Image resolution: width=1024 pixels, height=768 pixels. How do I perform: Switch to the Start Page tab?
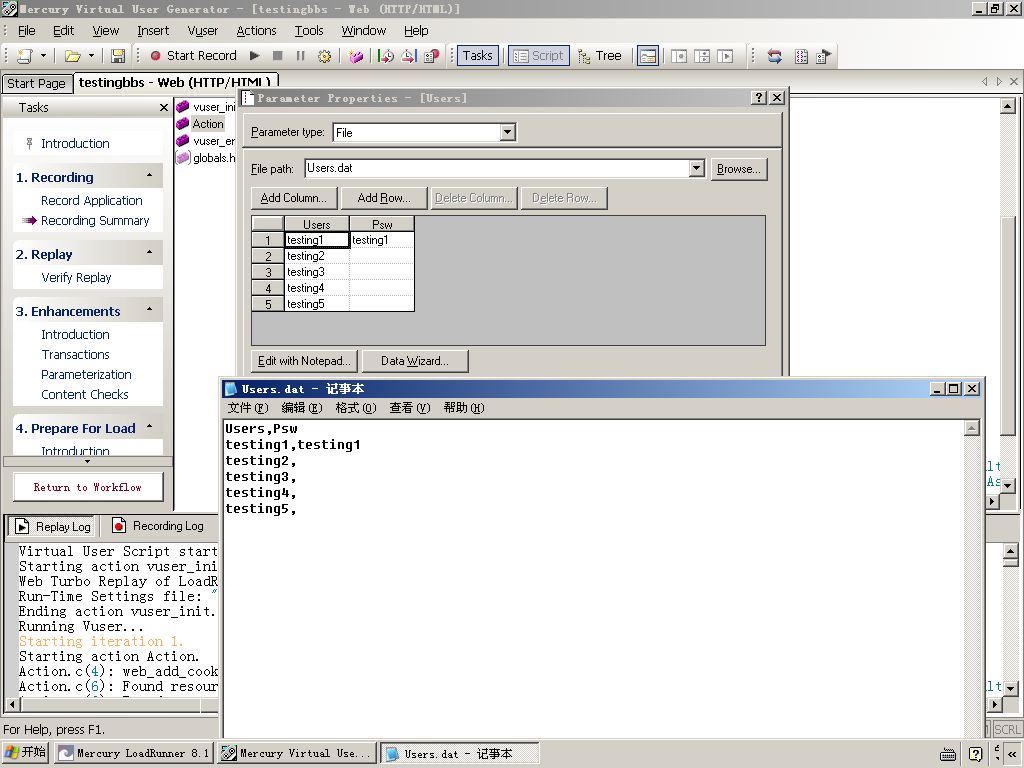tap(36, 83)
